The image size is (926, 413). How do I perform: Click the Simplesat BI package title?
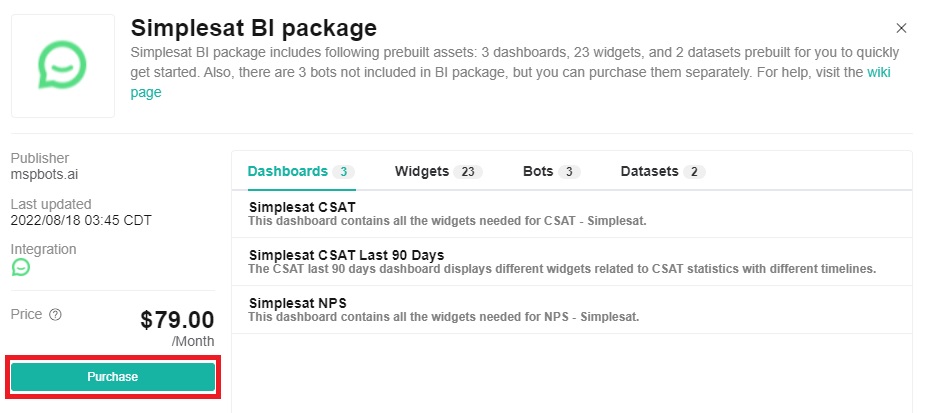[x=254, y=27]
